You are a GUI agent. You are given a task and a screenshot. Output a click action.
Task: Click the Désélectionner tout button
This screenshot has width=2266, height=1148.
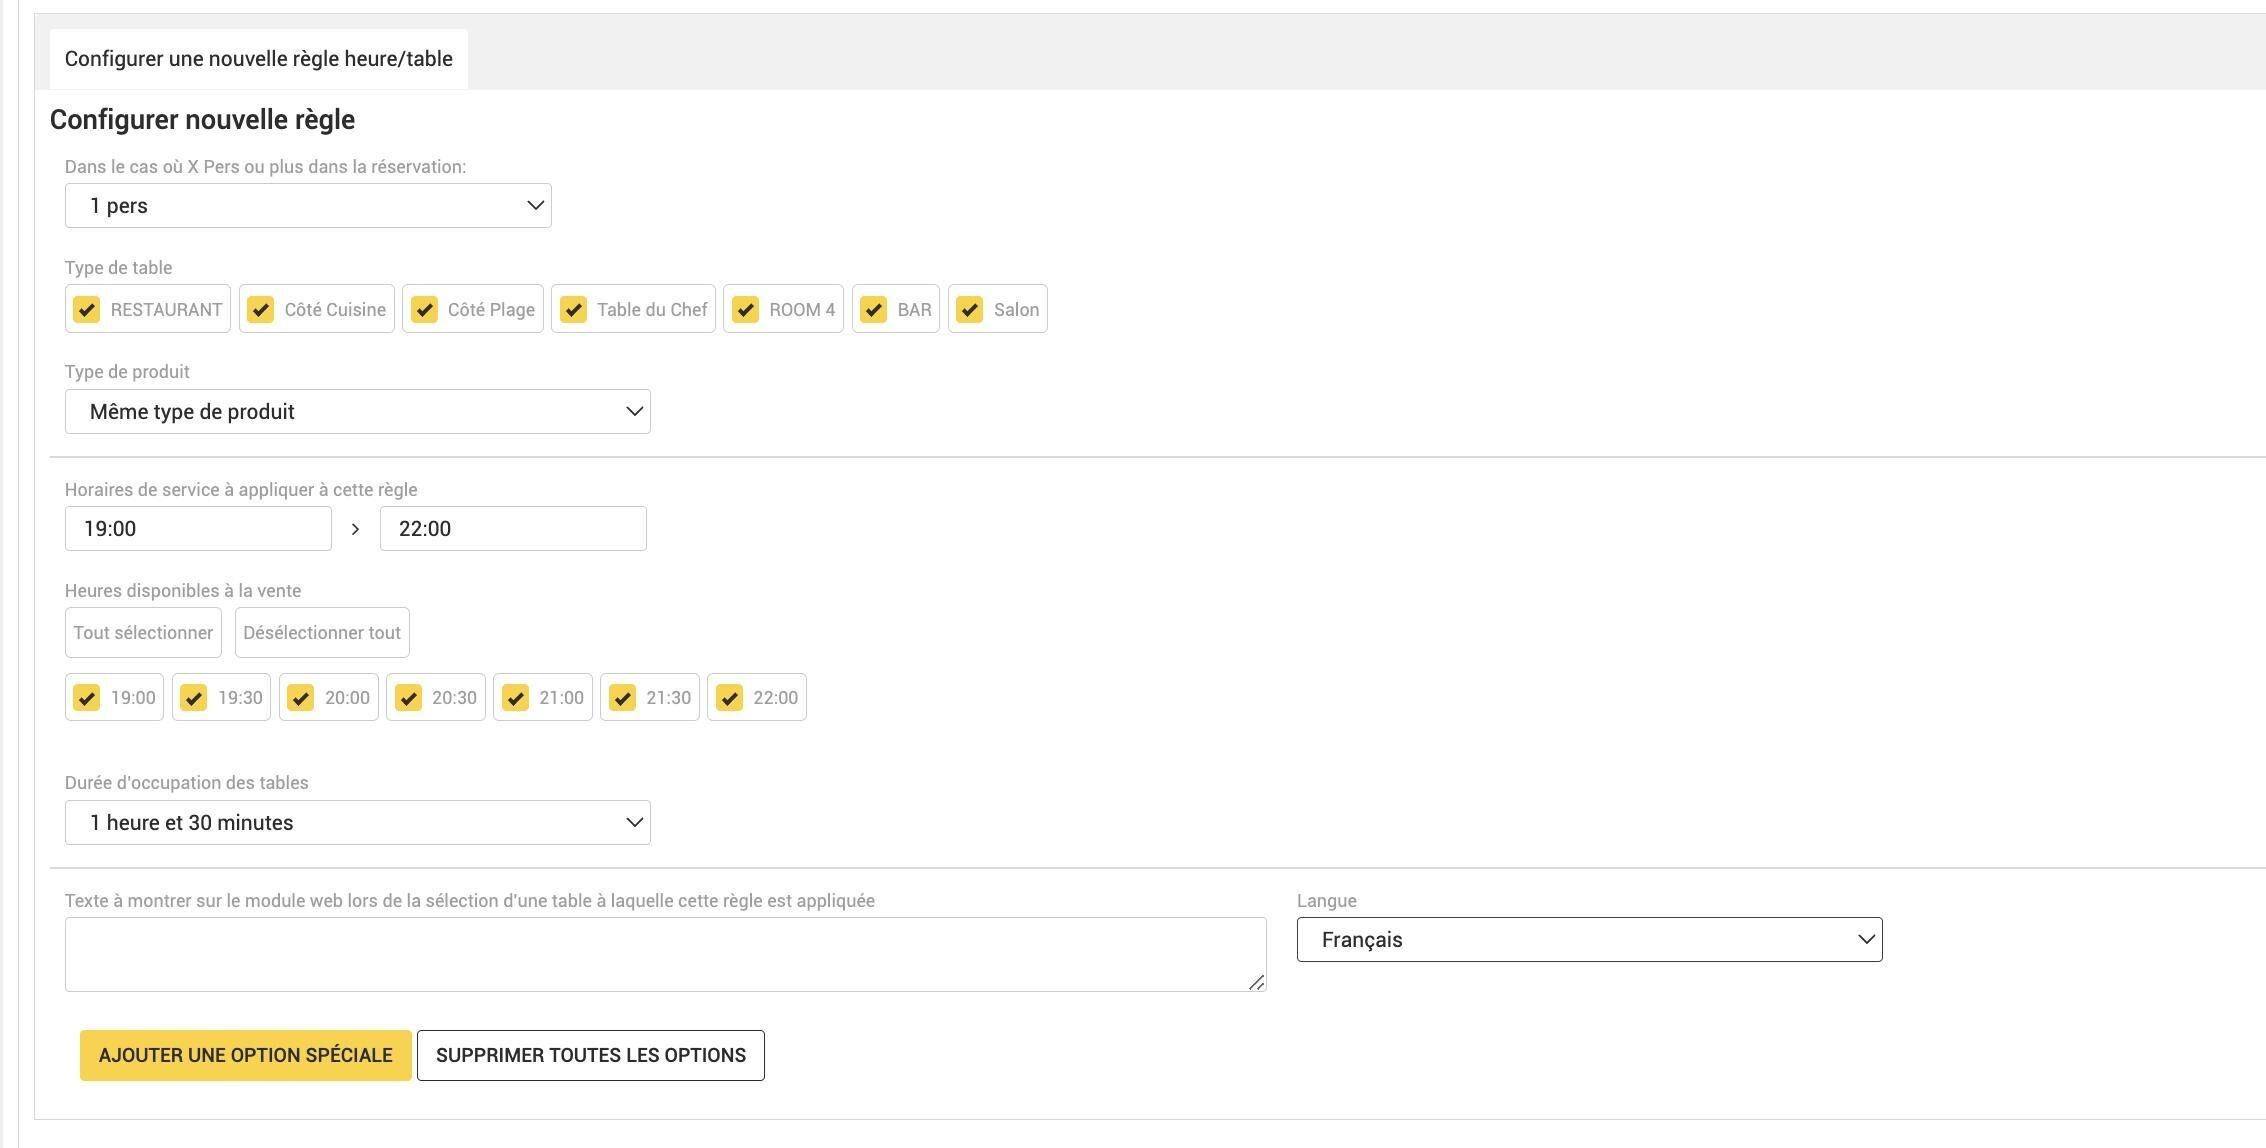pos(322,633)
